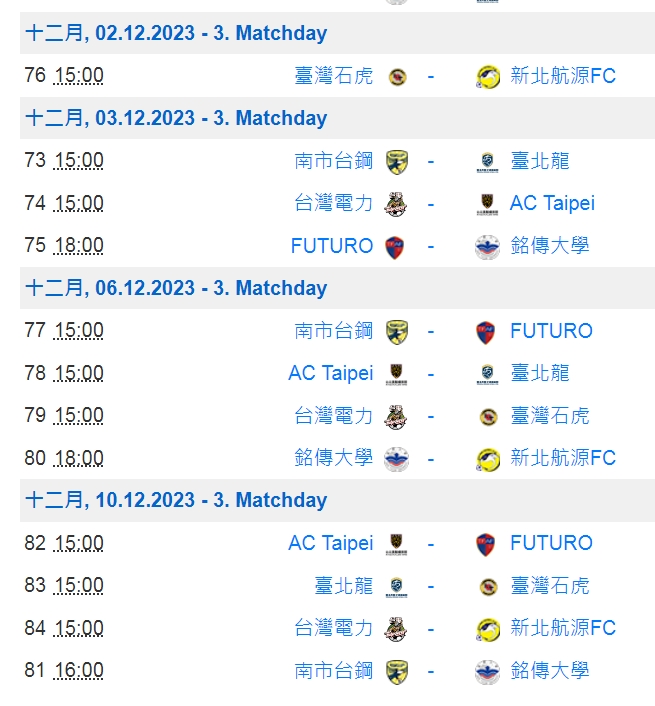The width and height of the screenshot is (655, 706).
Task: Click 銘傳大學 emblem in match 81
Action: (488, 672)
